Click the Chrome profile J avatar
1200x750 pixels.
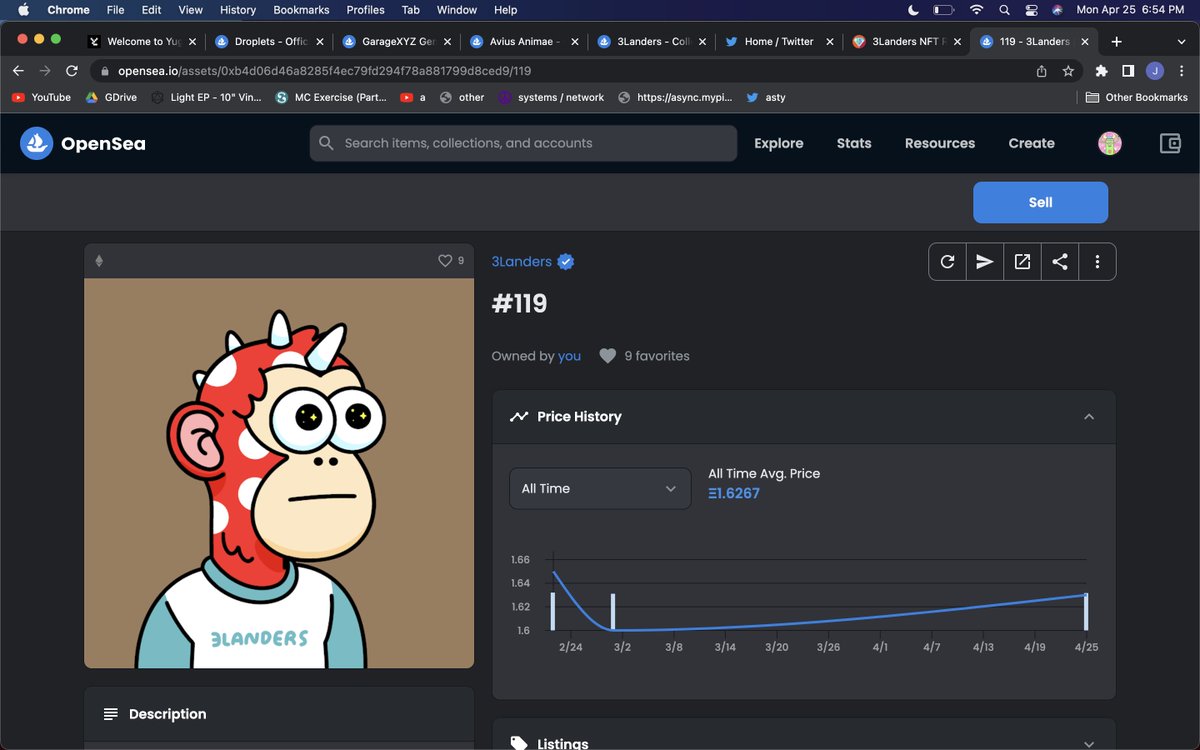point(1155,71)
